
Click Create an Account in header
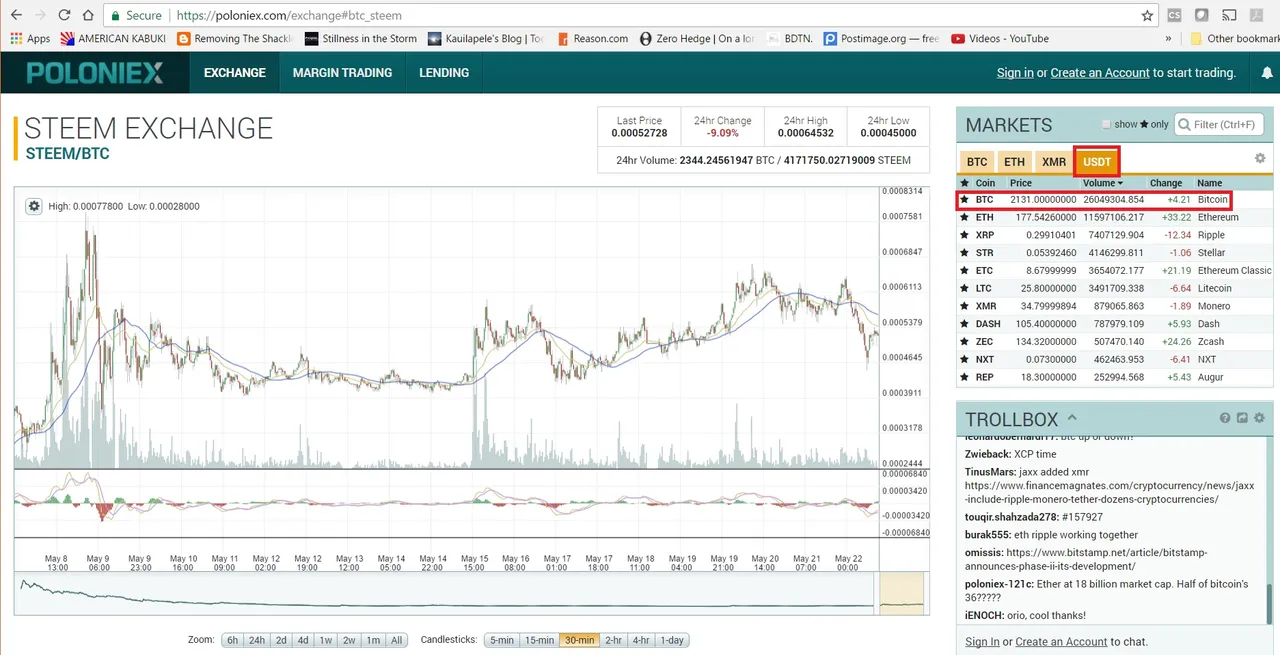(1100, 73)
